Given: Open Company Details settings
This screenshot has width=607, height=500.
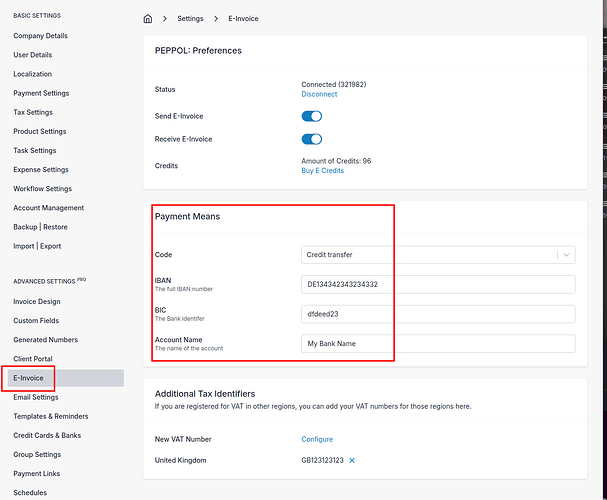Looking at the screenshot, I should click(x=40, y=36).
